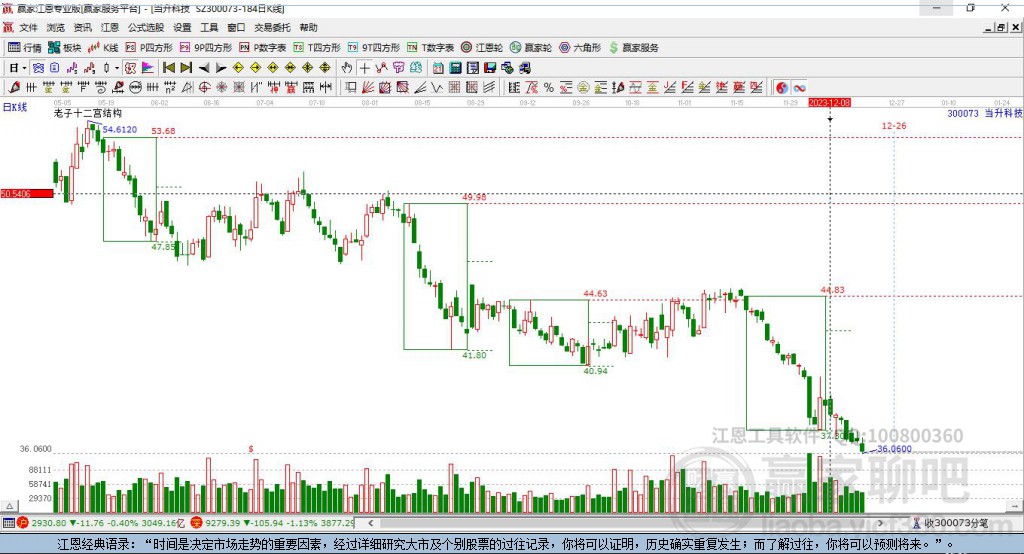Open the P四方形 tool
Image resolution: width=1024 pixels, height=554 pixels.
pos(149,48)
